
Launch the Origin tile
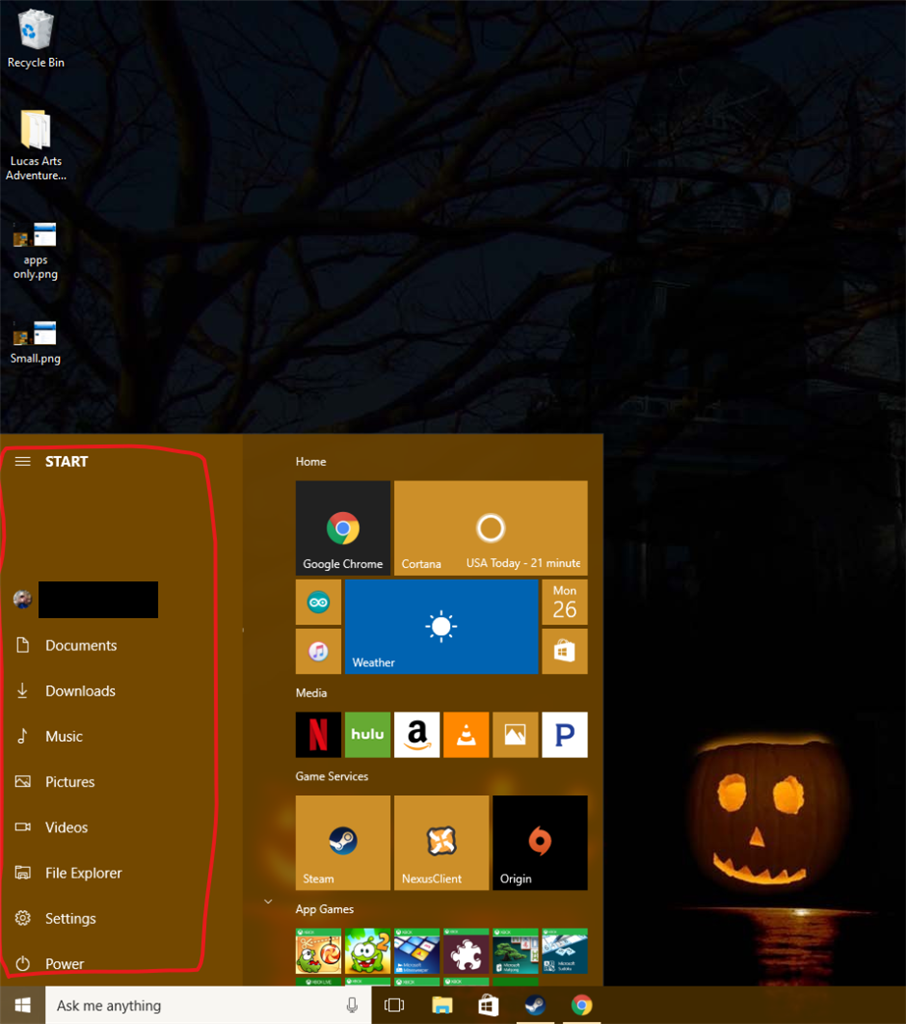[x=540, y=842]
